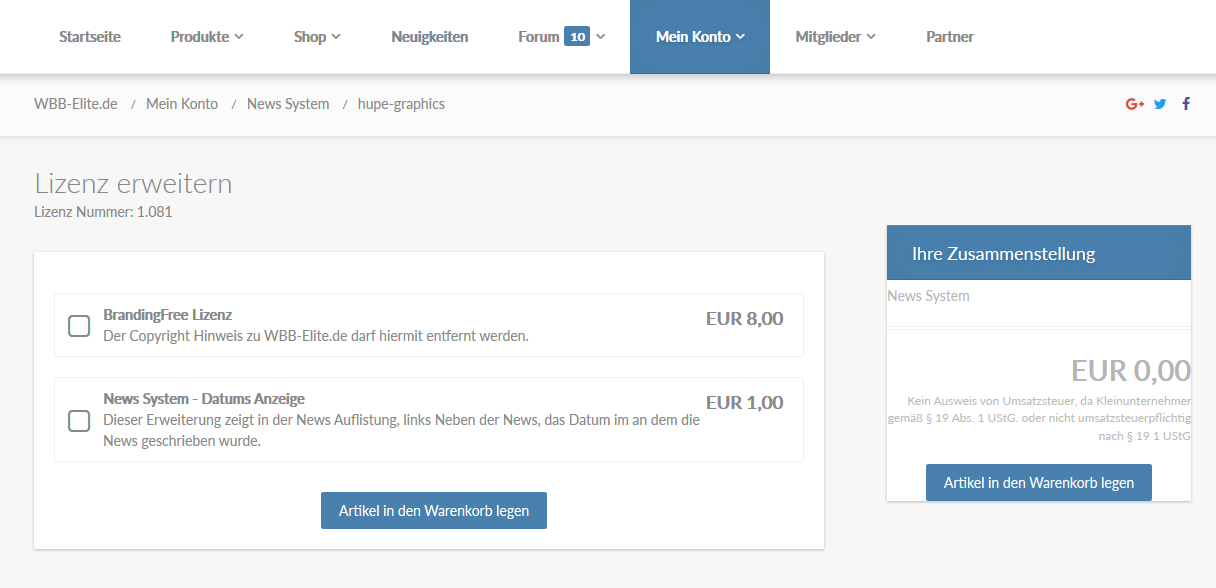Open the Shop dropdown menu
Screen dimensions: 1216x588
click(317, 37)
